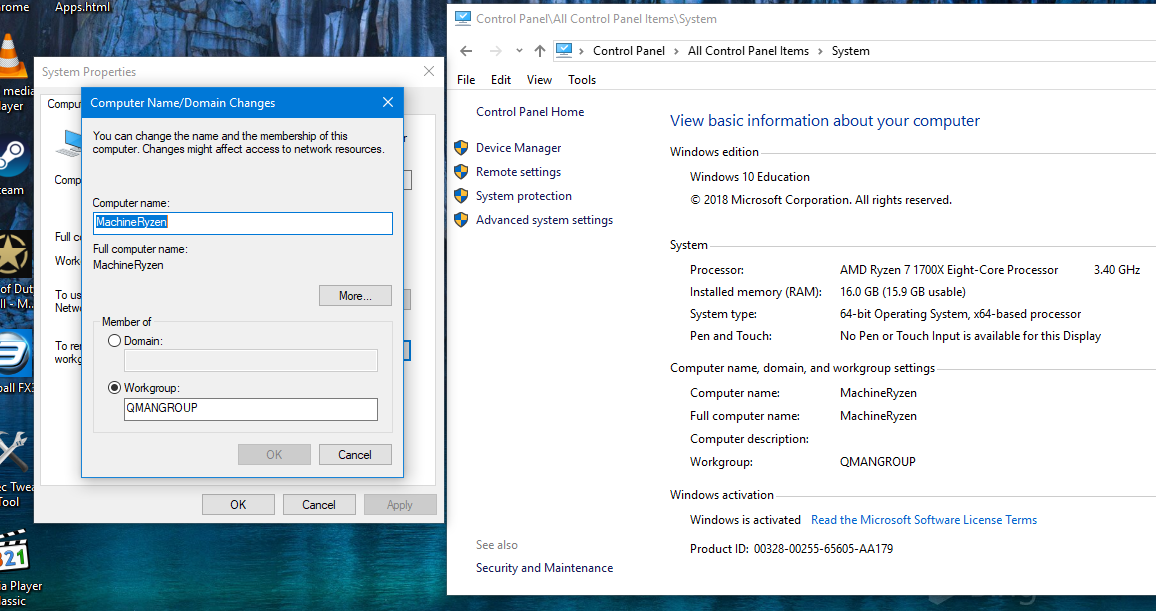Click the Forward arrow in Control Panel
The width and height of the screenshot is (1156, 611).
496,51
